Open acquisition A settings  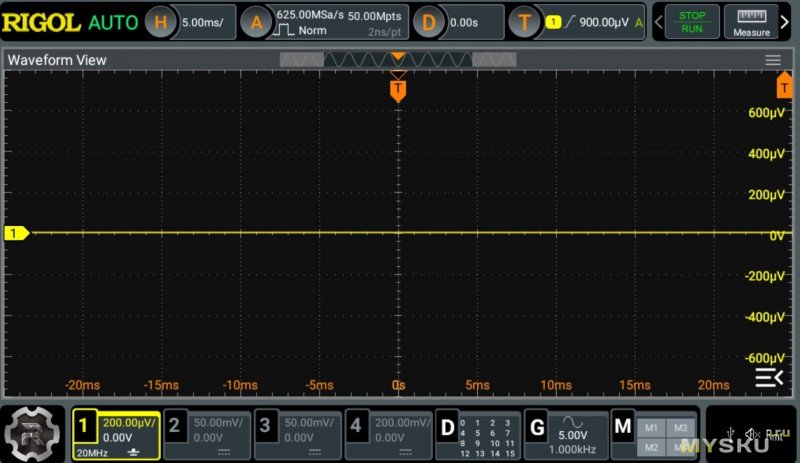coord(257,21)
